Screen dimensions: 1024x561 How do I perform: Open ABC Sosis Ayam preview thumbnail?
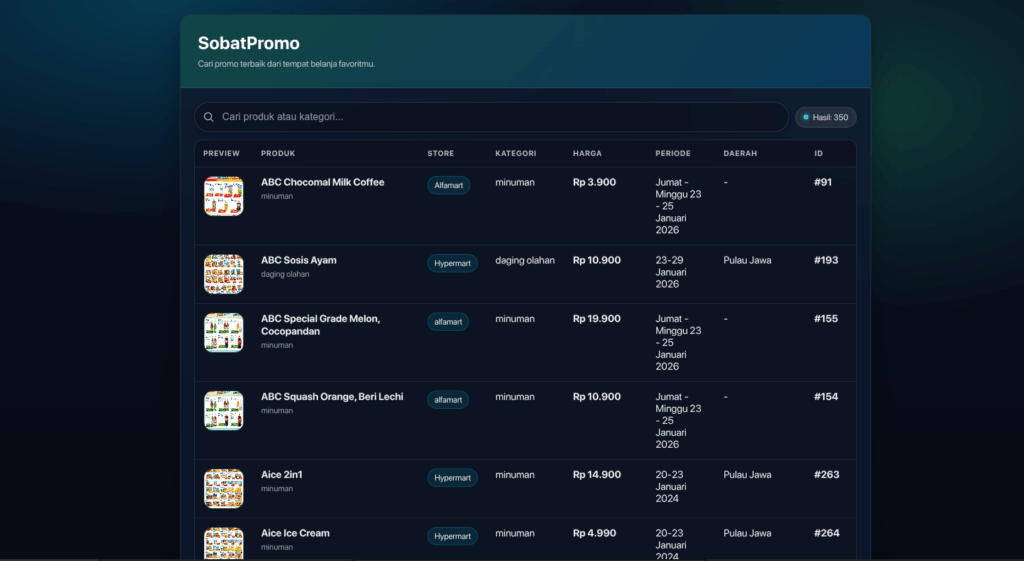click(x=223, y=274)
